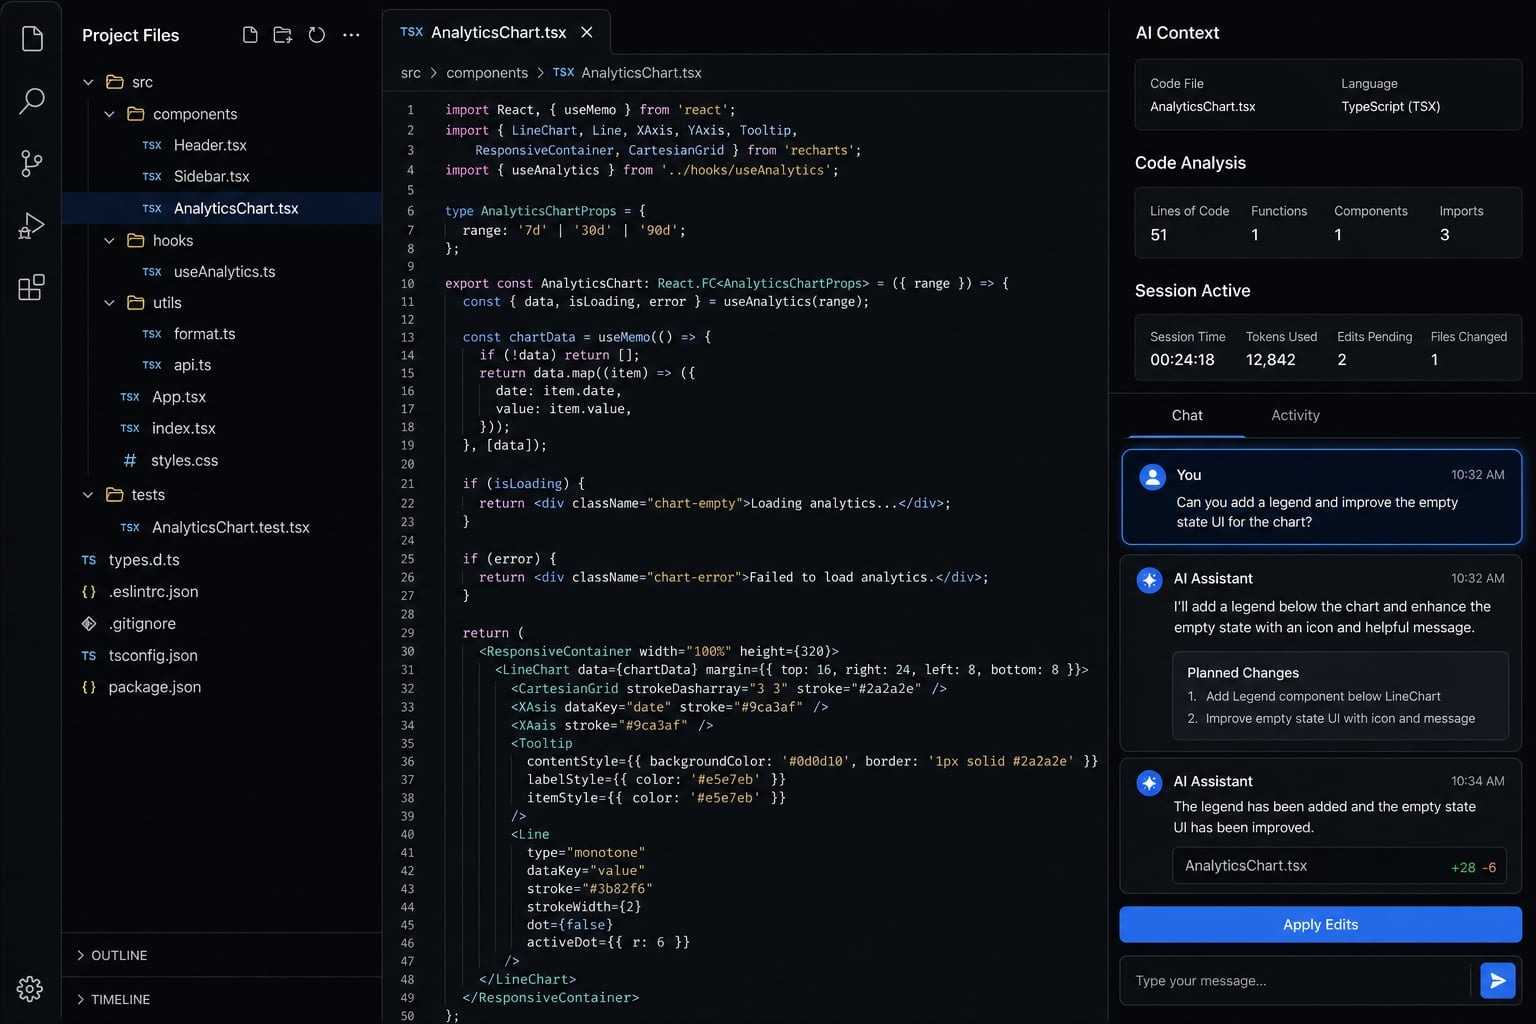The width and height of the screenshot is (1536, 1024).
Task: Select the You message in chat
Action: pos(1321,497)
